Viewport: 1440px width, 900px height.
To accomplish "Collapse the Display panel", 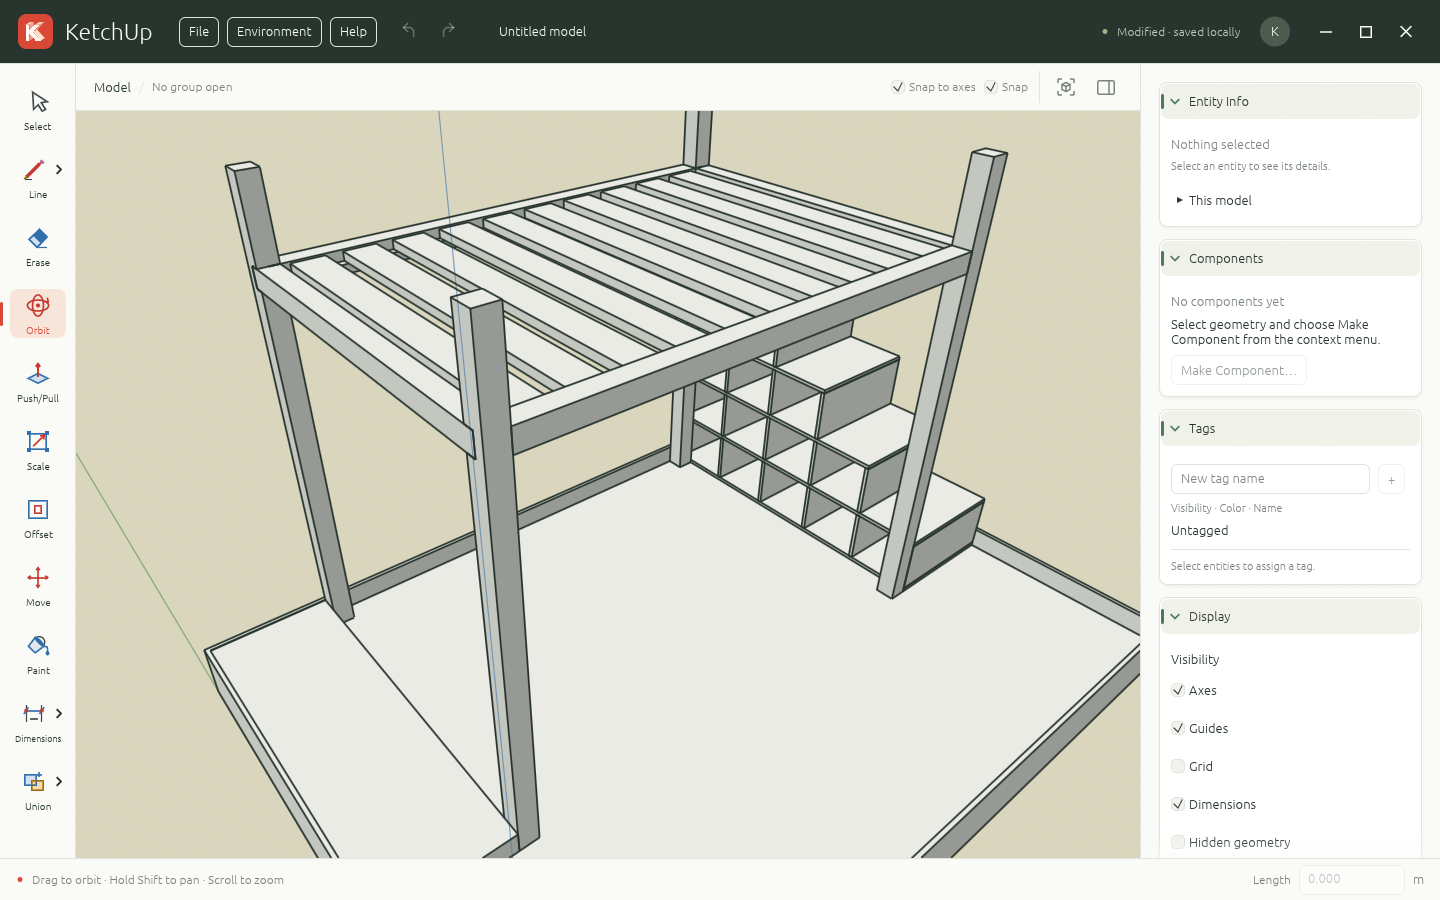I will (1290, 616).
